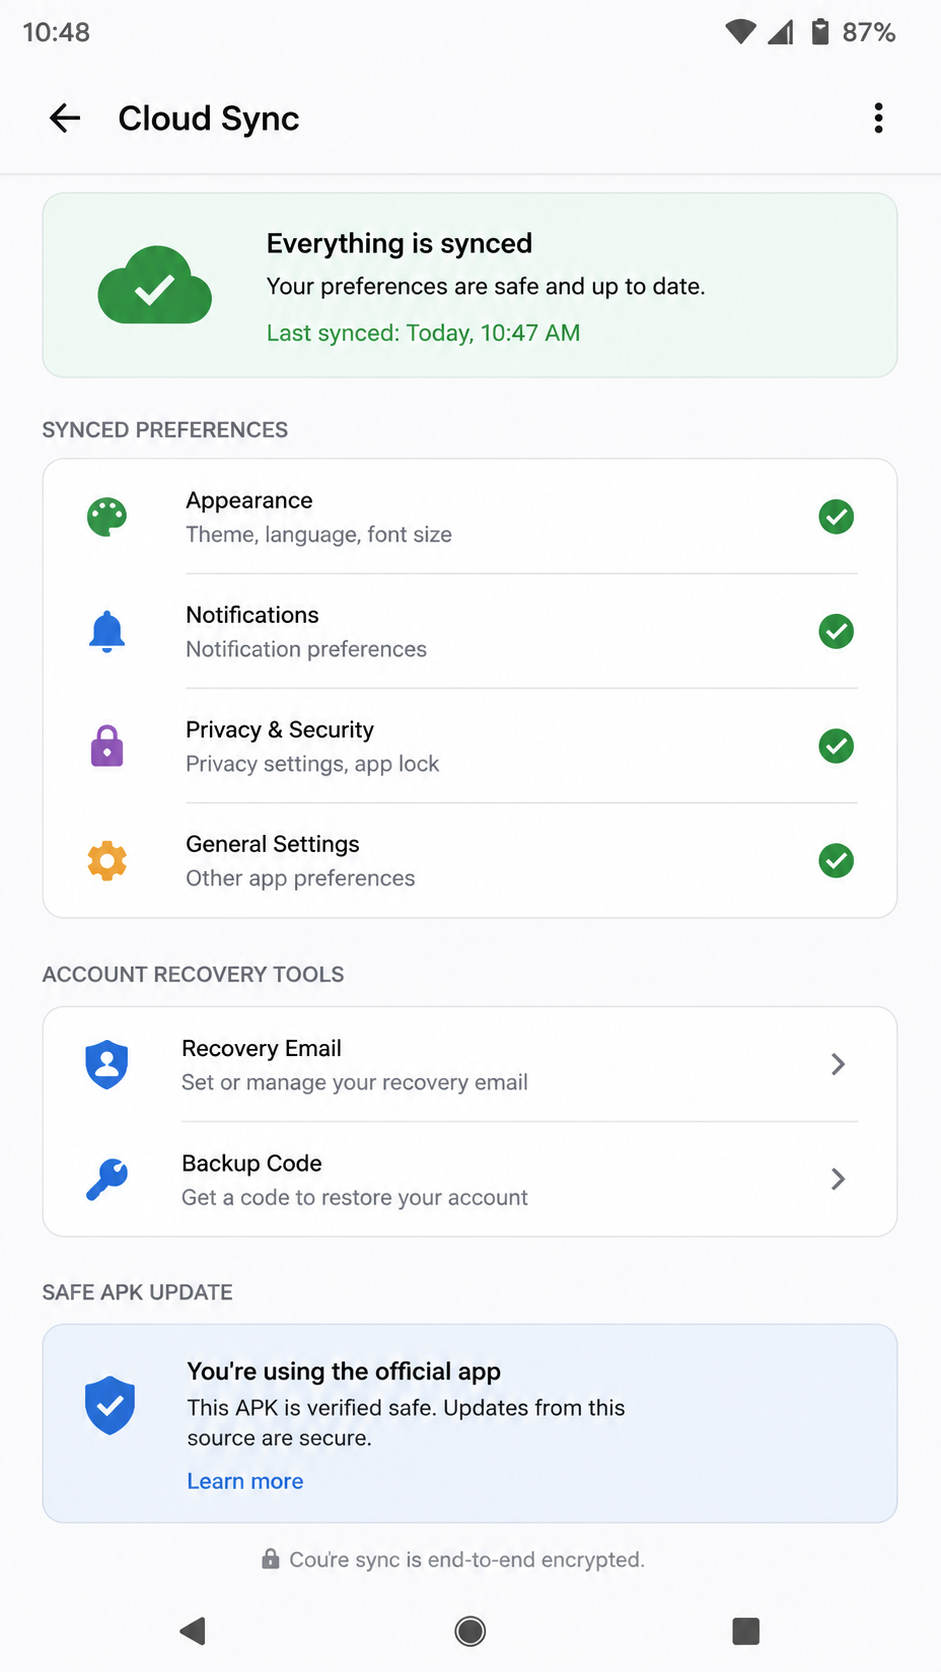Tap the Appearance palette icon
This screenshot has width=941, height=1672.
[107, 517]
